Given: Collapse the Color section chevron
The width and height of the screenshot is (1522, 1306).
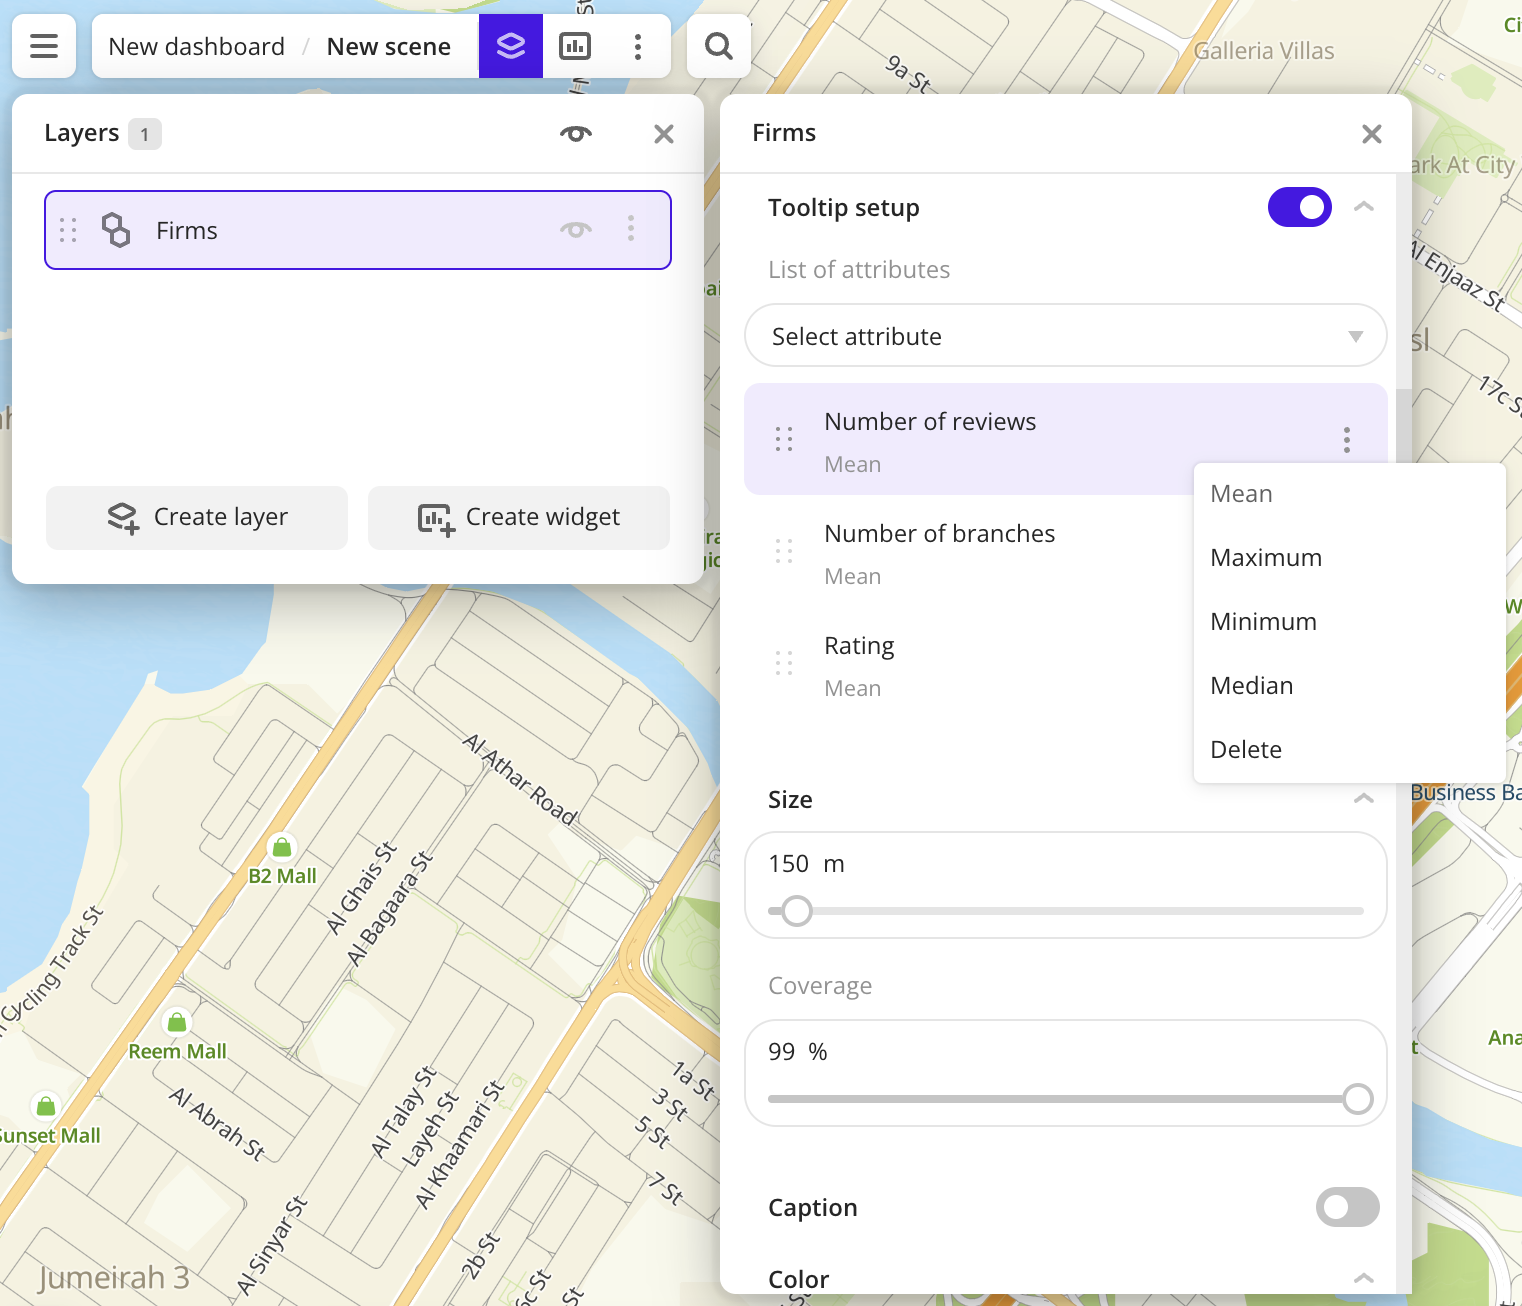Looking at the screenshot, I should [x=1363, y=1278].
